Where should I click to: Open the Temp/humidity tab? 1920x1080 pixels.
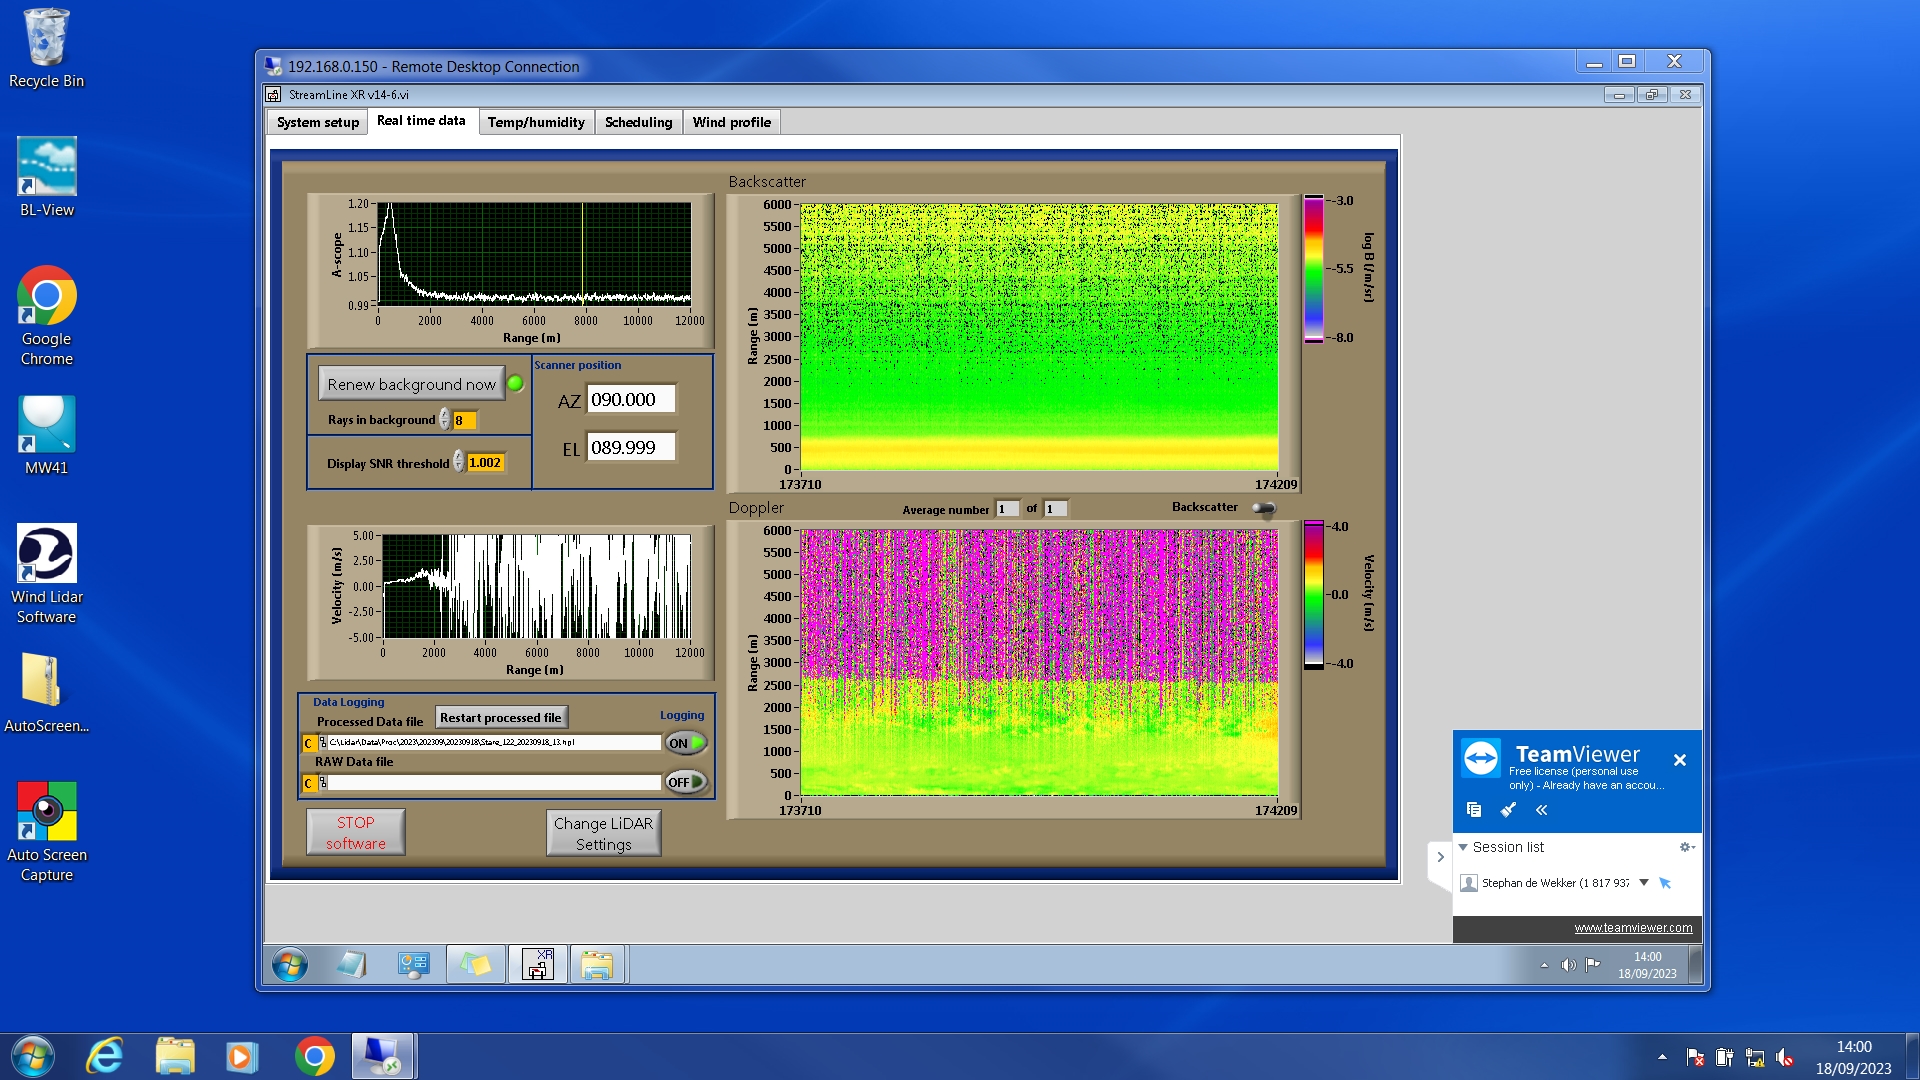pos(536,122)
